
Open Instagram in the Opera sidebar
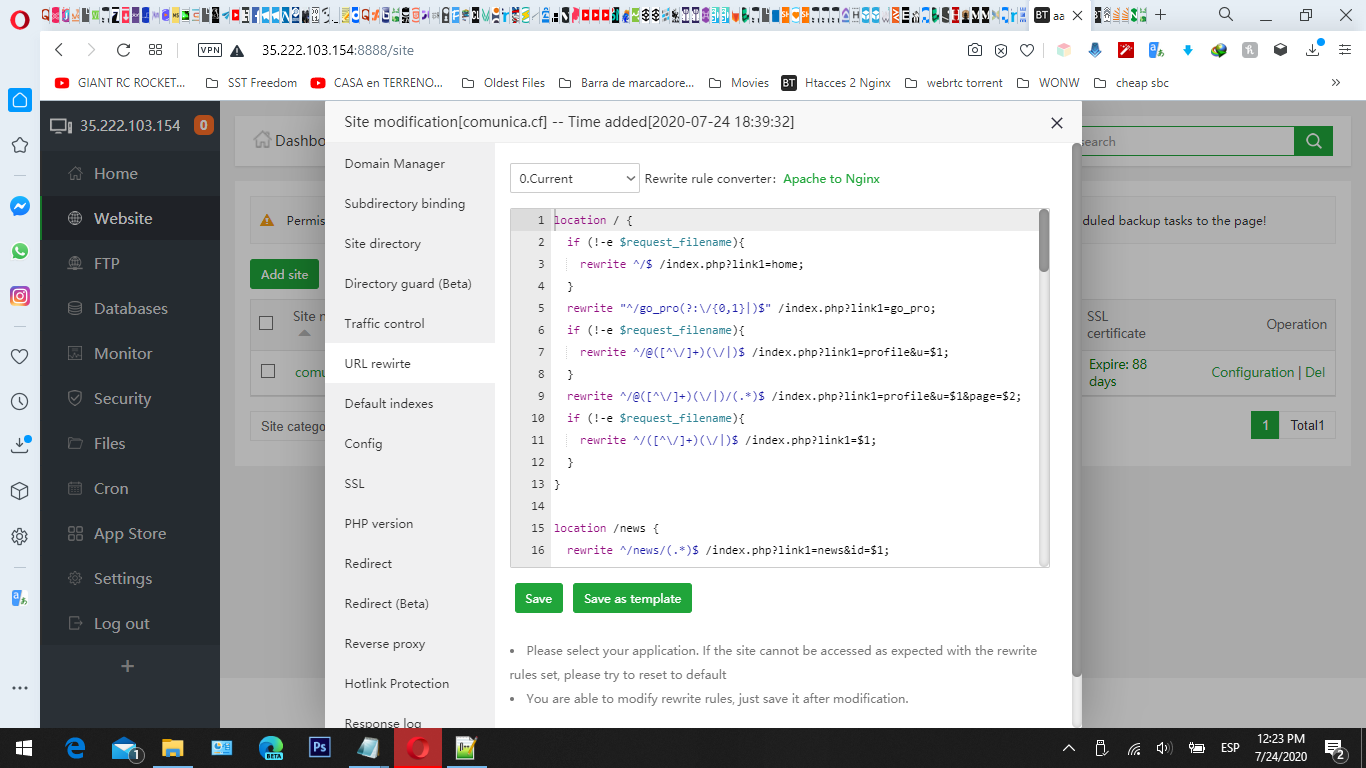point(19,296)
